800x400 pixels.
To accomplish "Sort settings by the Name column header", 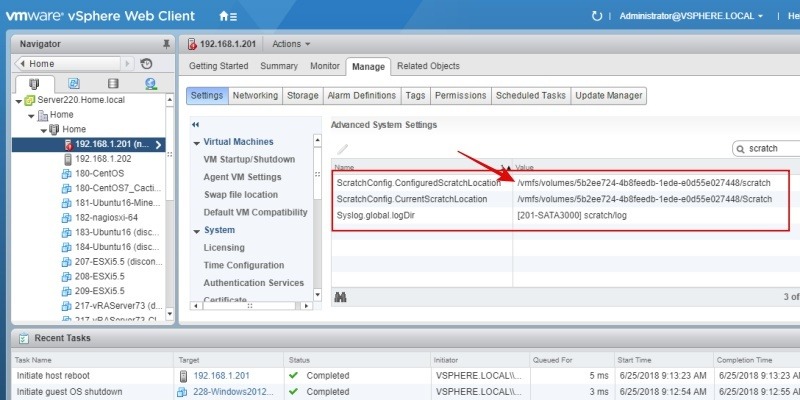I will pyautogui.click(x=422, y=167).
